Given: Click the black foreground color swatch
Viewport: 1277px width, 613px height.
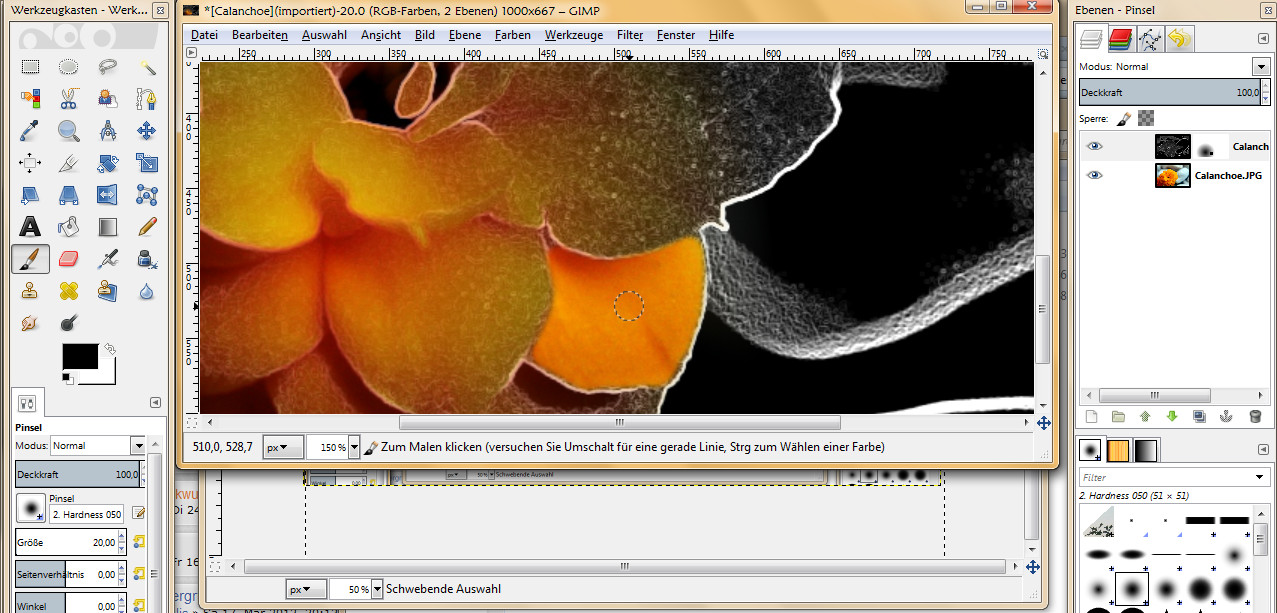Looking at the screenshot, I should tap(80, 356).
